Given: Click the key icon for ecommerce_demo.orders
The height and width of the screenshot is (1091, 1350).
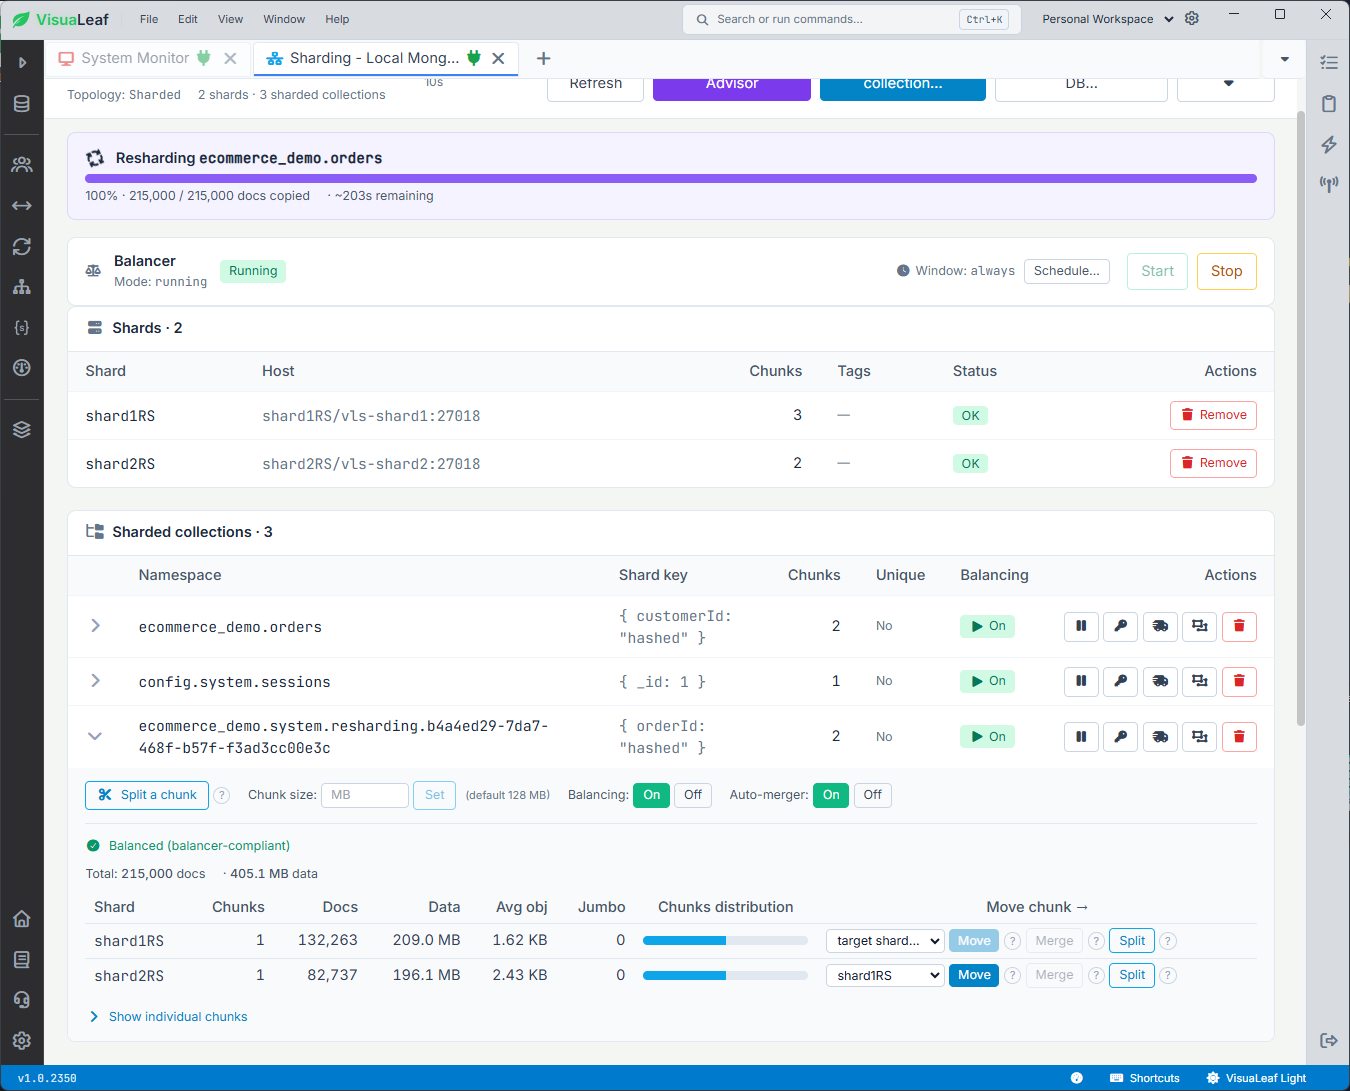Looking at the screenshot, I should coord(1121,626).
